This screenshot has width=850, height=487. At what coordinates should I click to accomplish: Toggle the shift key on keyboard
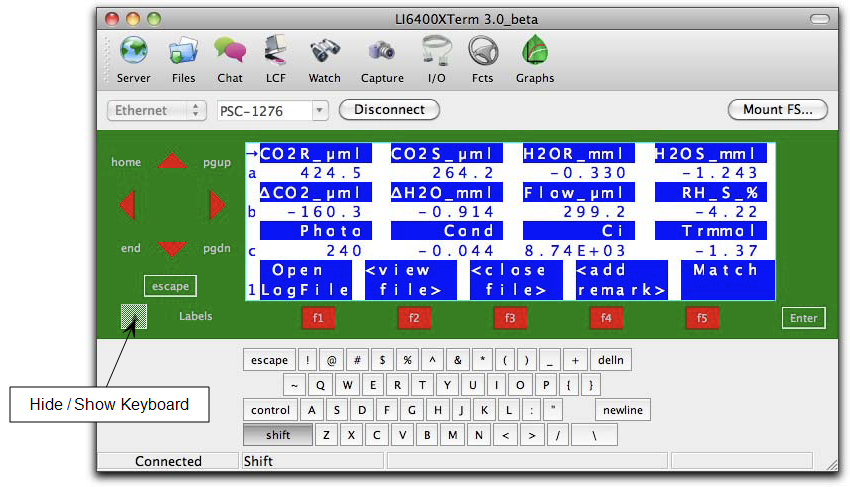coord(278,435)
